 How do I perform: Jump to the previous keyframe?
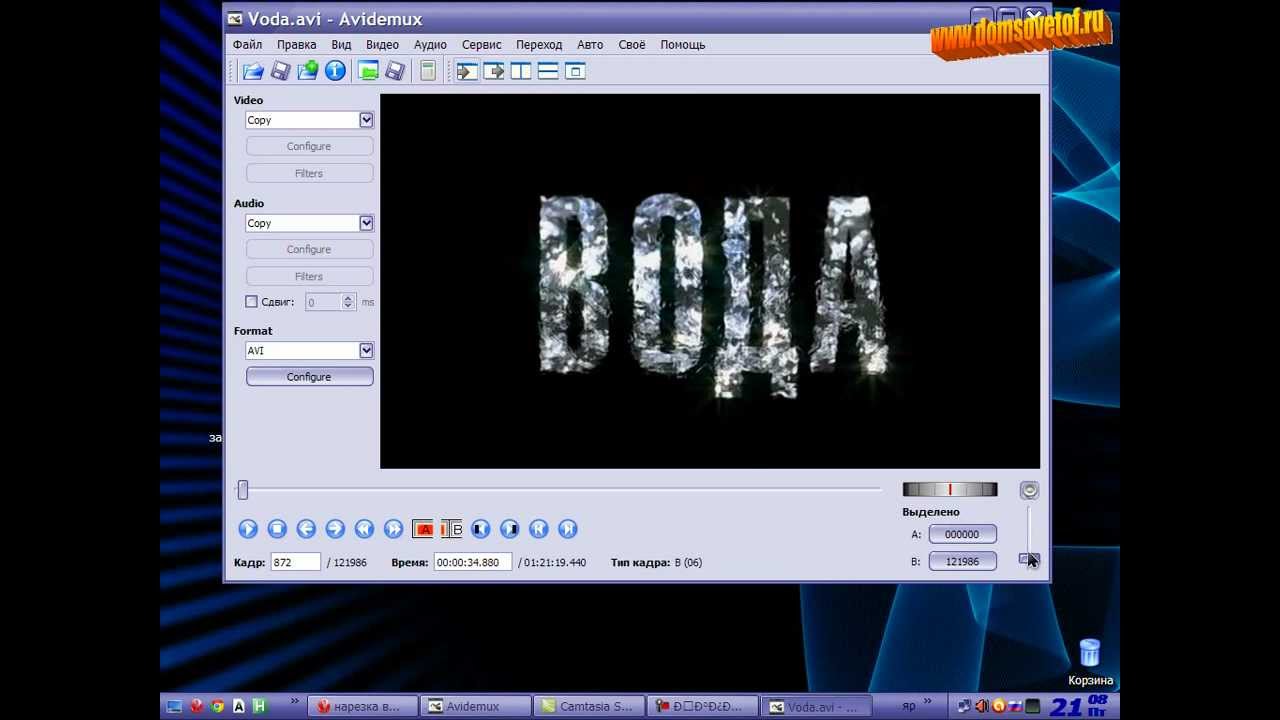364,529
